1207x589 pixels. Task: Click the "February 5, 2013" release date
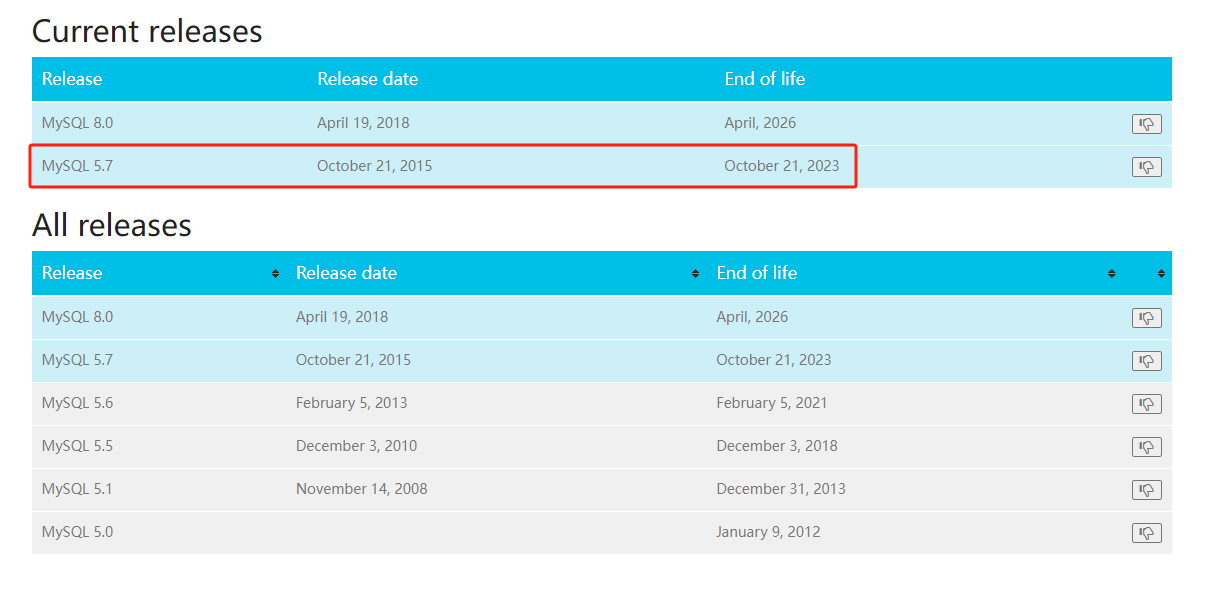[351, 403]
